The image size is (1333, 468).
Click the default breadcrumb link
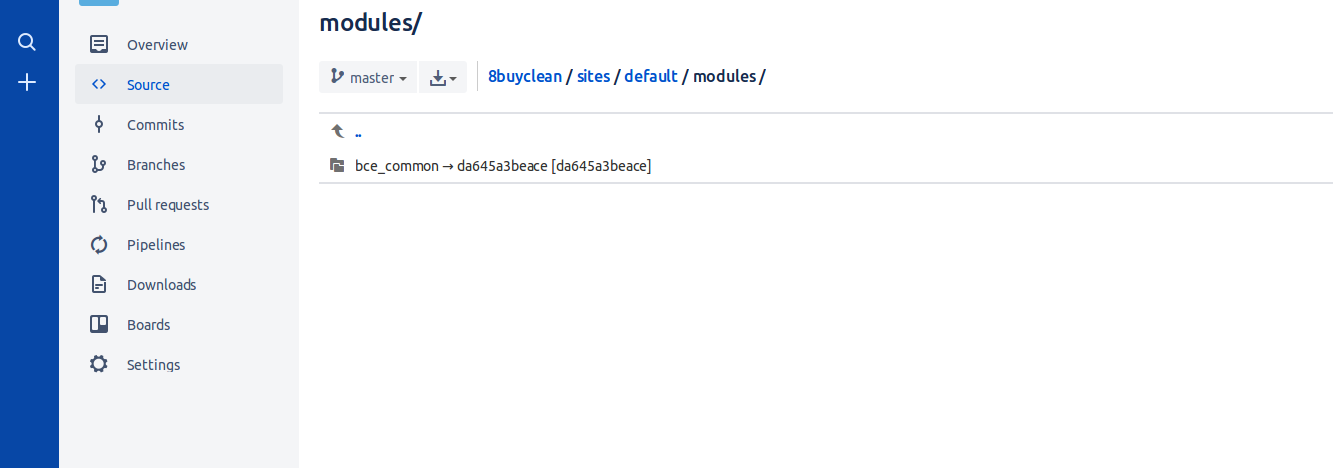651,76
